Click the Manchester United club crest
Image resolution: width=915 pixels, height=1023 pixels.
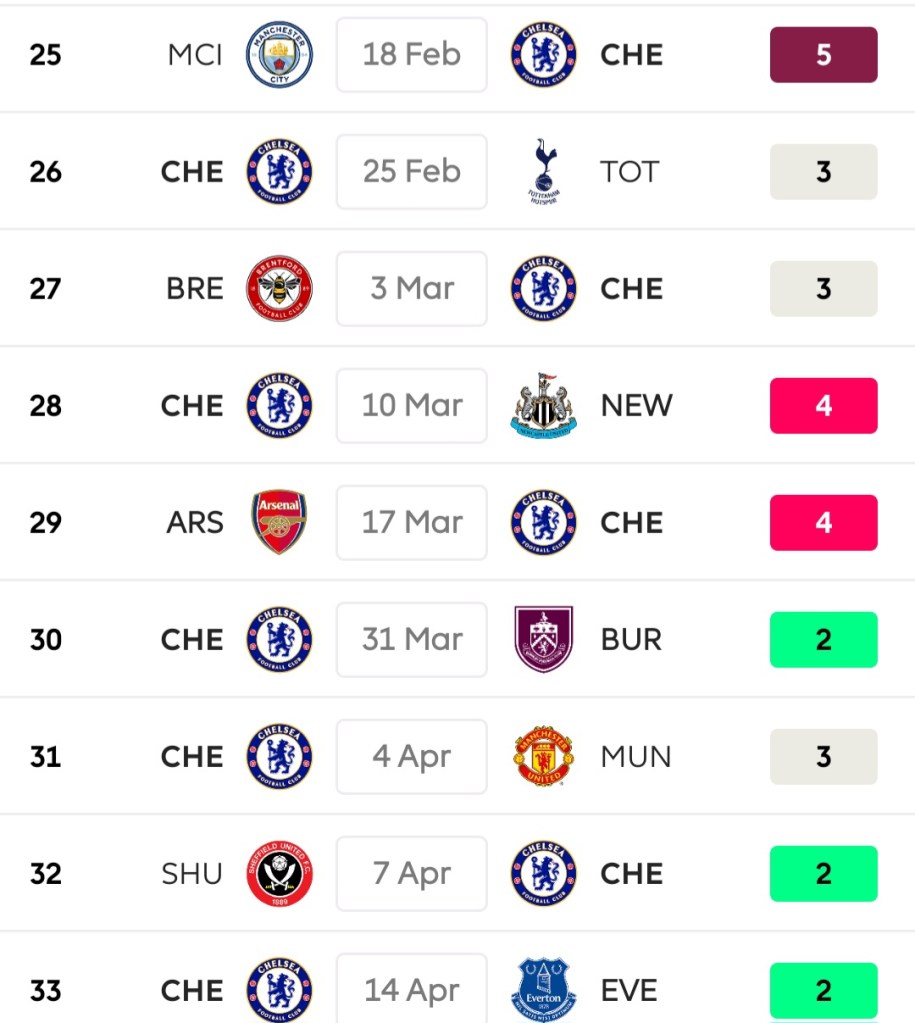[543, 757]
